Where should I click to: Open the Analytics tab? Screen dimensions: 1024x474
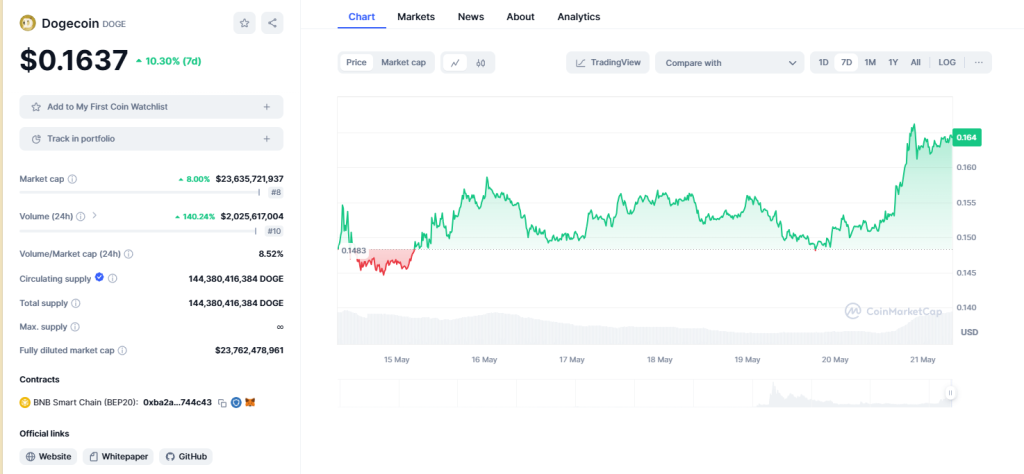click(x=578, y=17)
